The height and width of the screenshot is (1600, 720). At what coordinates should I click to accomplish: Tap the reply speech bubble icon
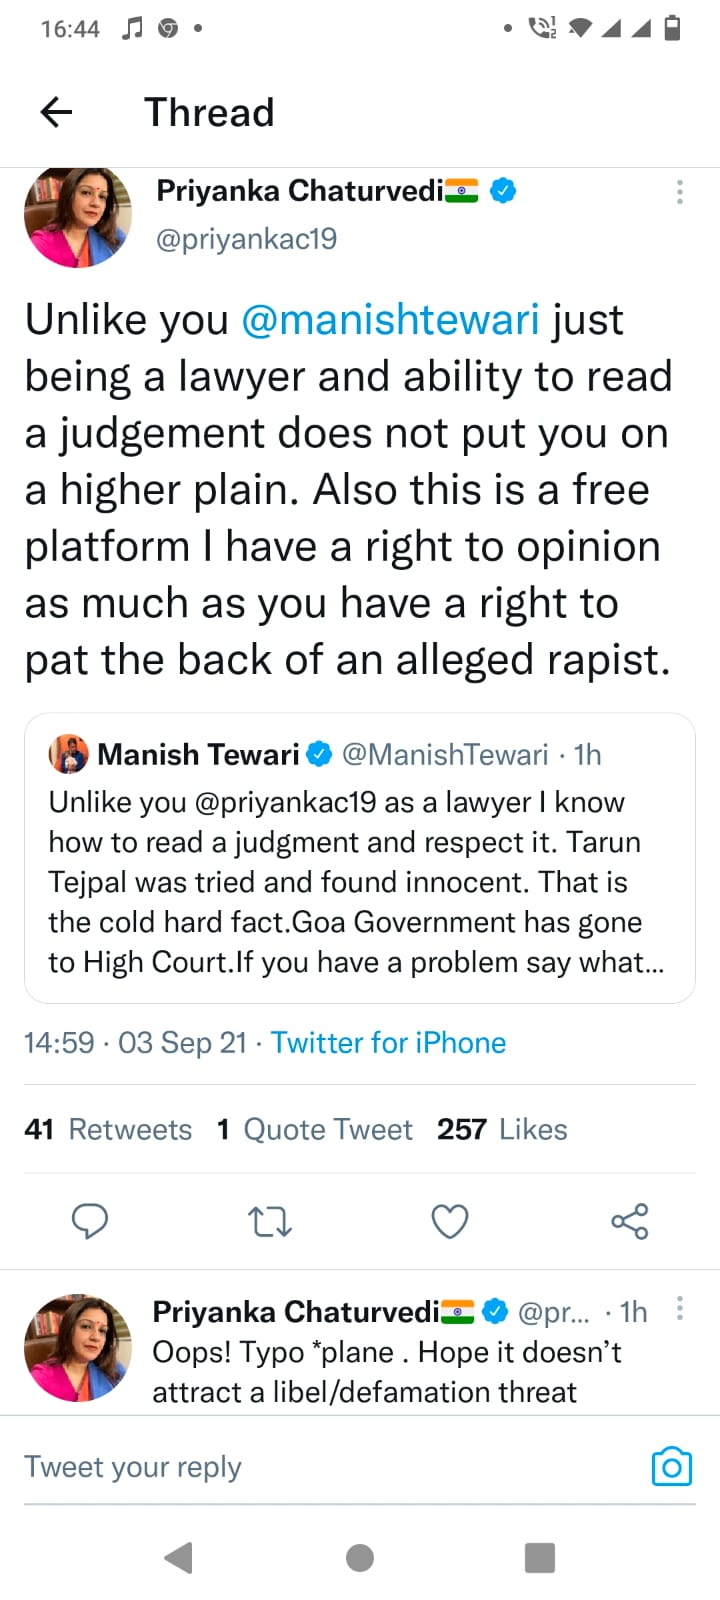click(90, 1221)
